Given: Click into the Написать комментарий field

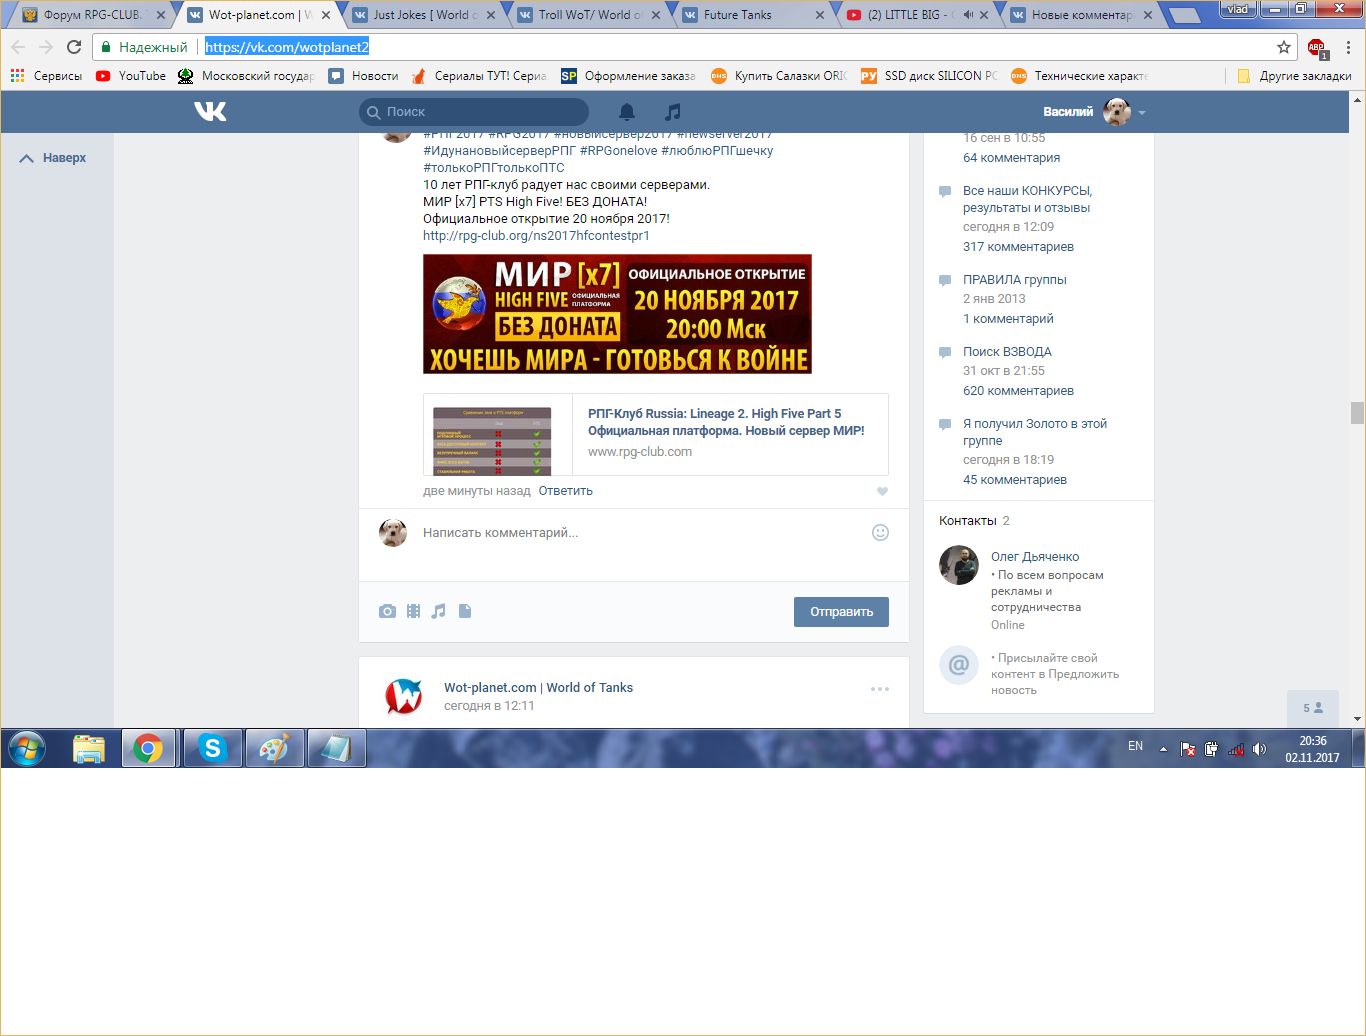Looking at the screenshot, I should click(640, 533).
